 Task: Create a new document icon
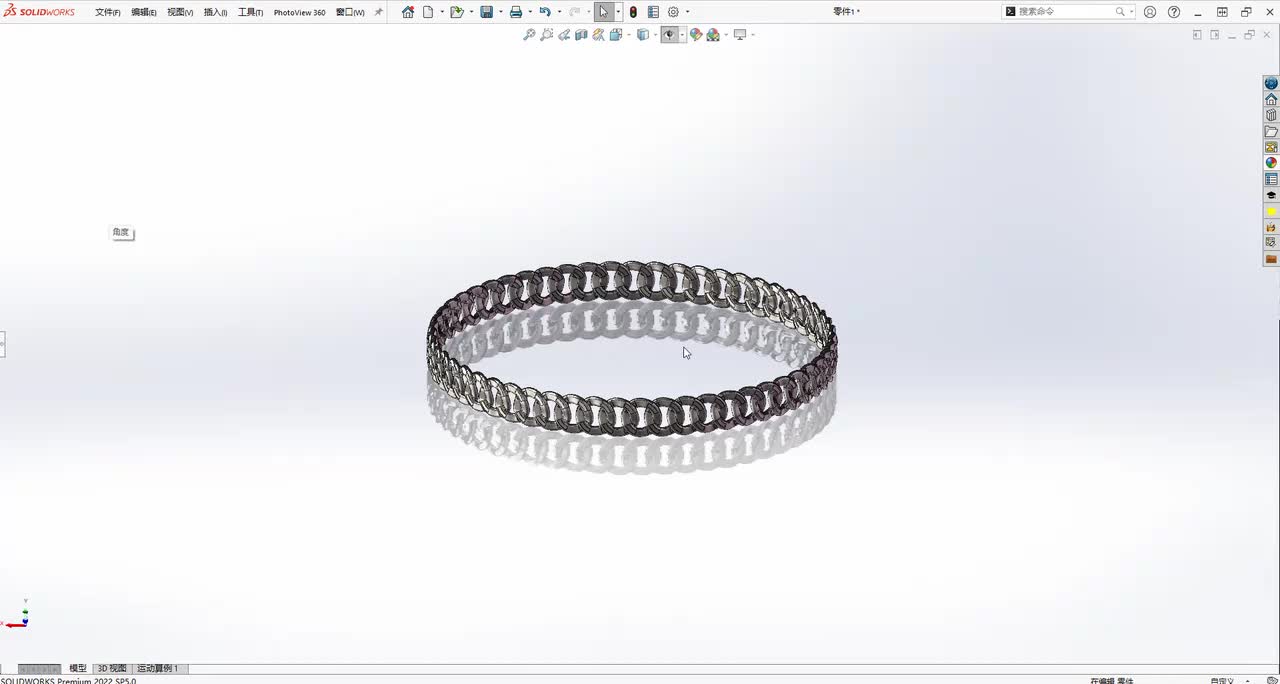428,12
